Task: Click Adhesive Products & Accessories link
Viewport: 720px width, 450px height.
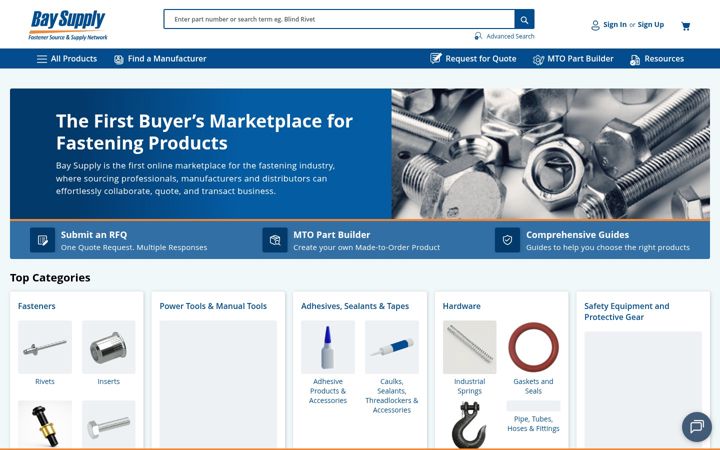Action: pyautogui.click(x=328, y=391)
